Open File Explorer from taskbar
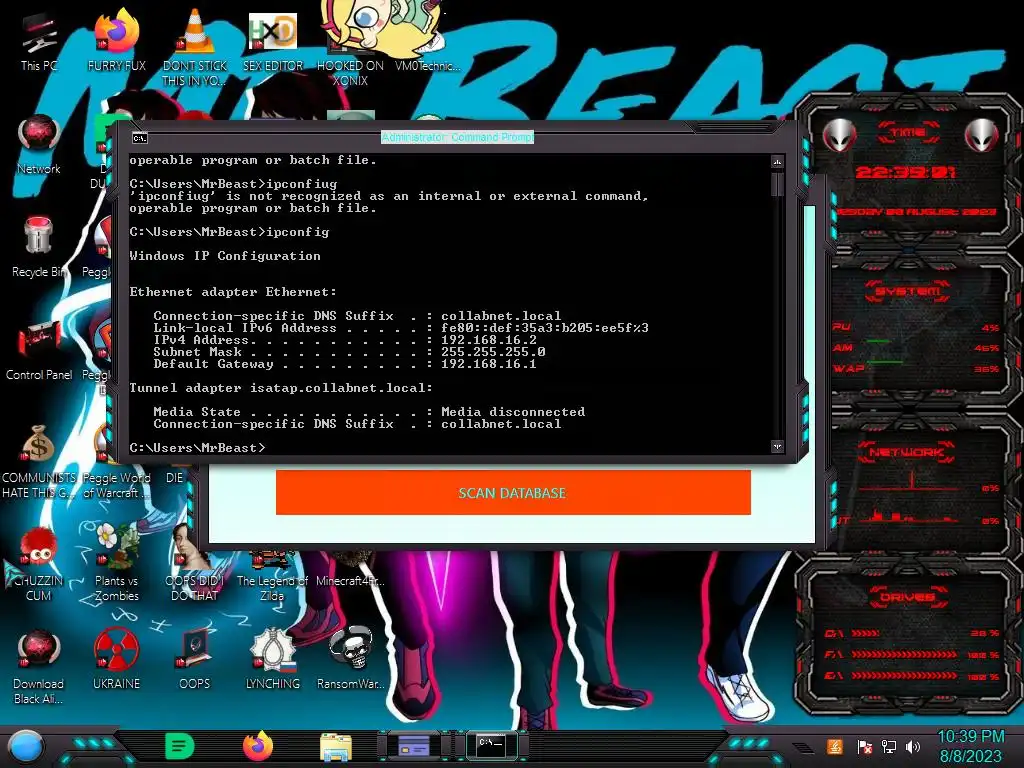The width and height of the screenshot is (1024, 768). [336, 747]
